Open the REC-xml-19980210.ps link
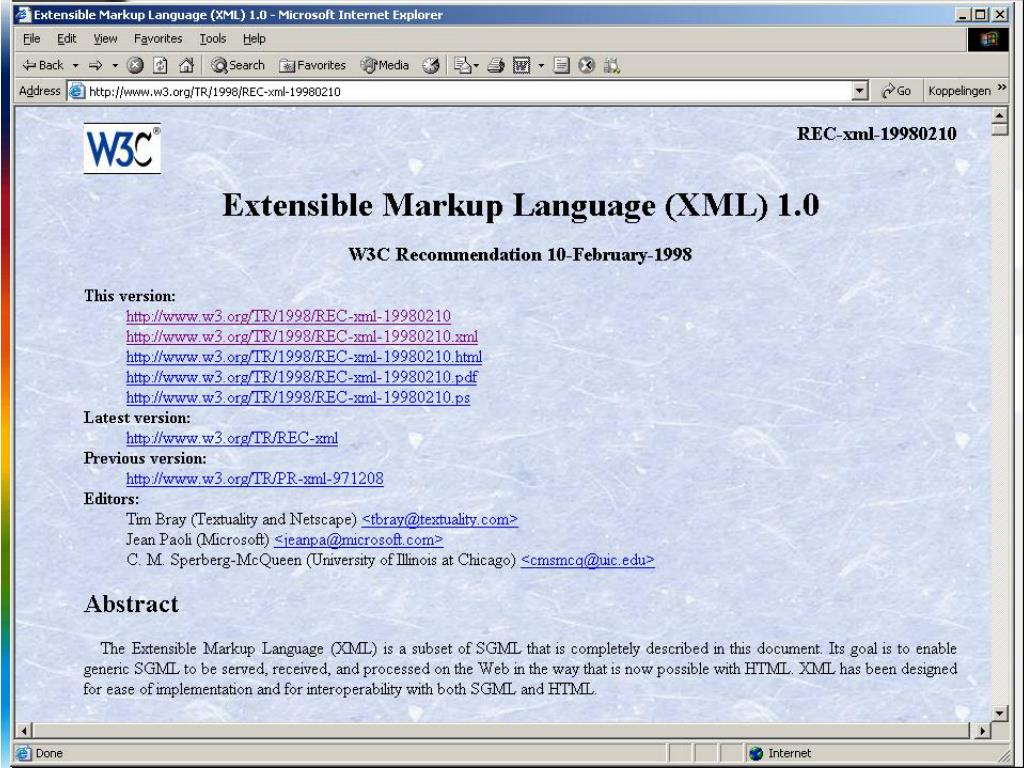1024x768 pixels. (298, 397)
